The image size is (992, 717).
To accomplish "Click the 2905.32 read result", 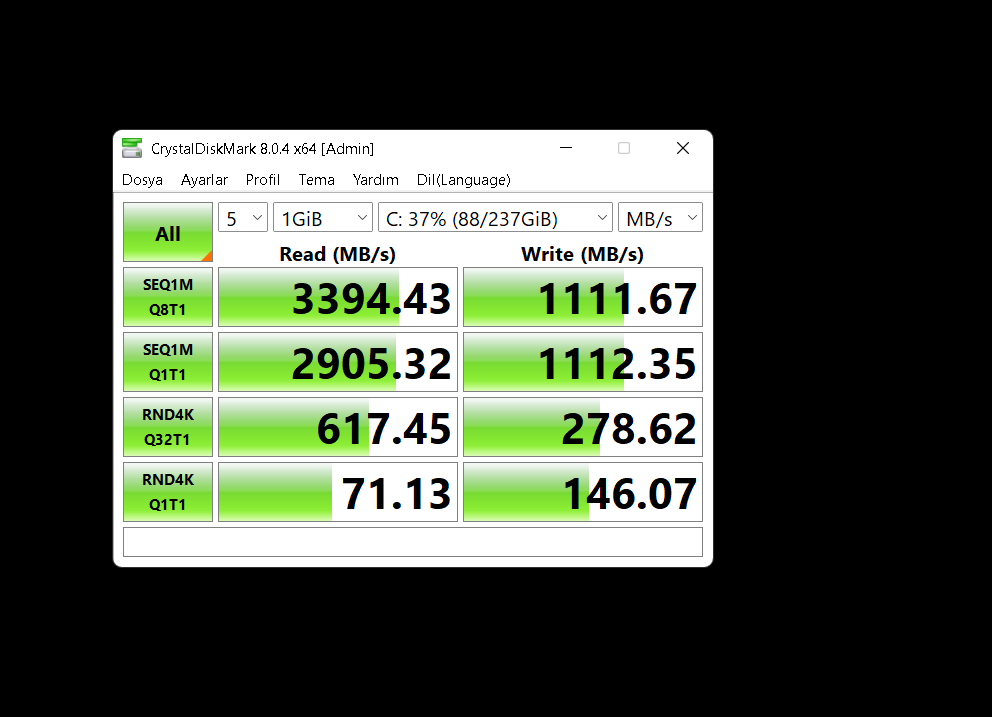I will coord(338,362).
